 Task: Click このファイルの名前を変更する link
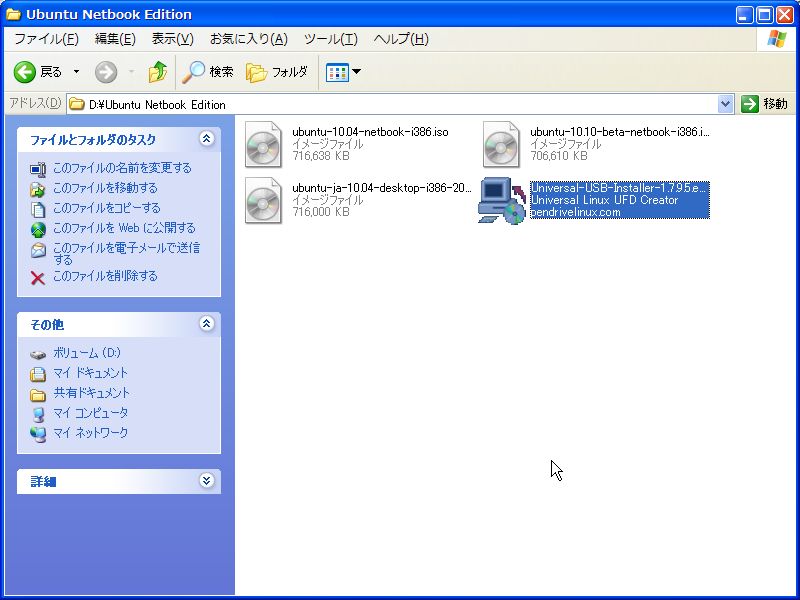click(x=122, y=168)
